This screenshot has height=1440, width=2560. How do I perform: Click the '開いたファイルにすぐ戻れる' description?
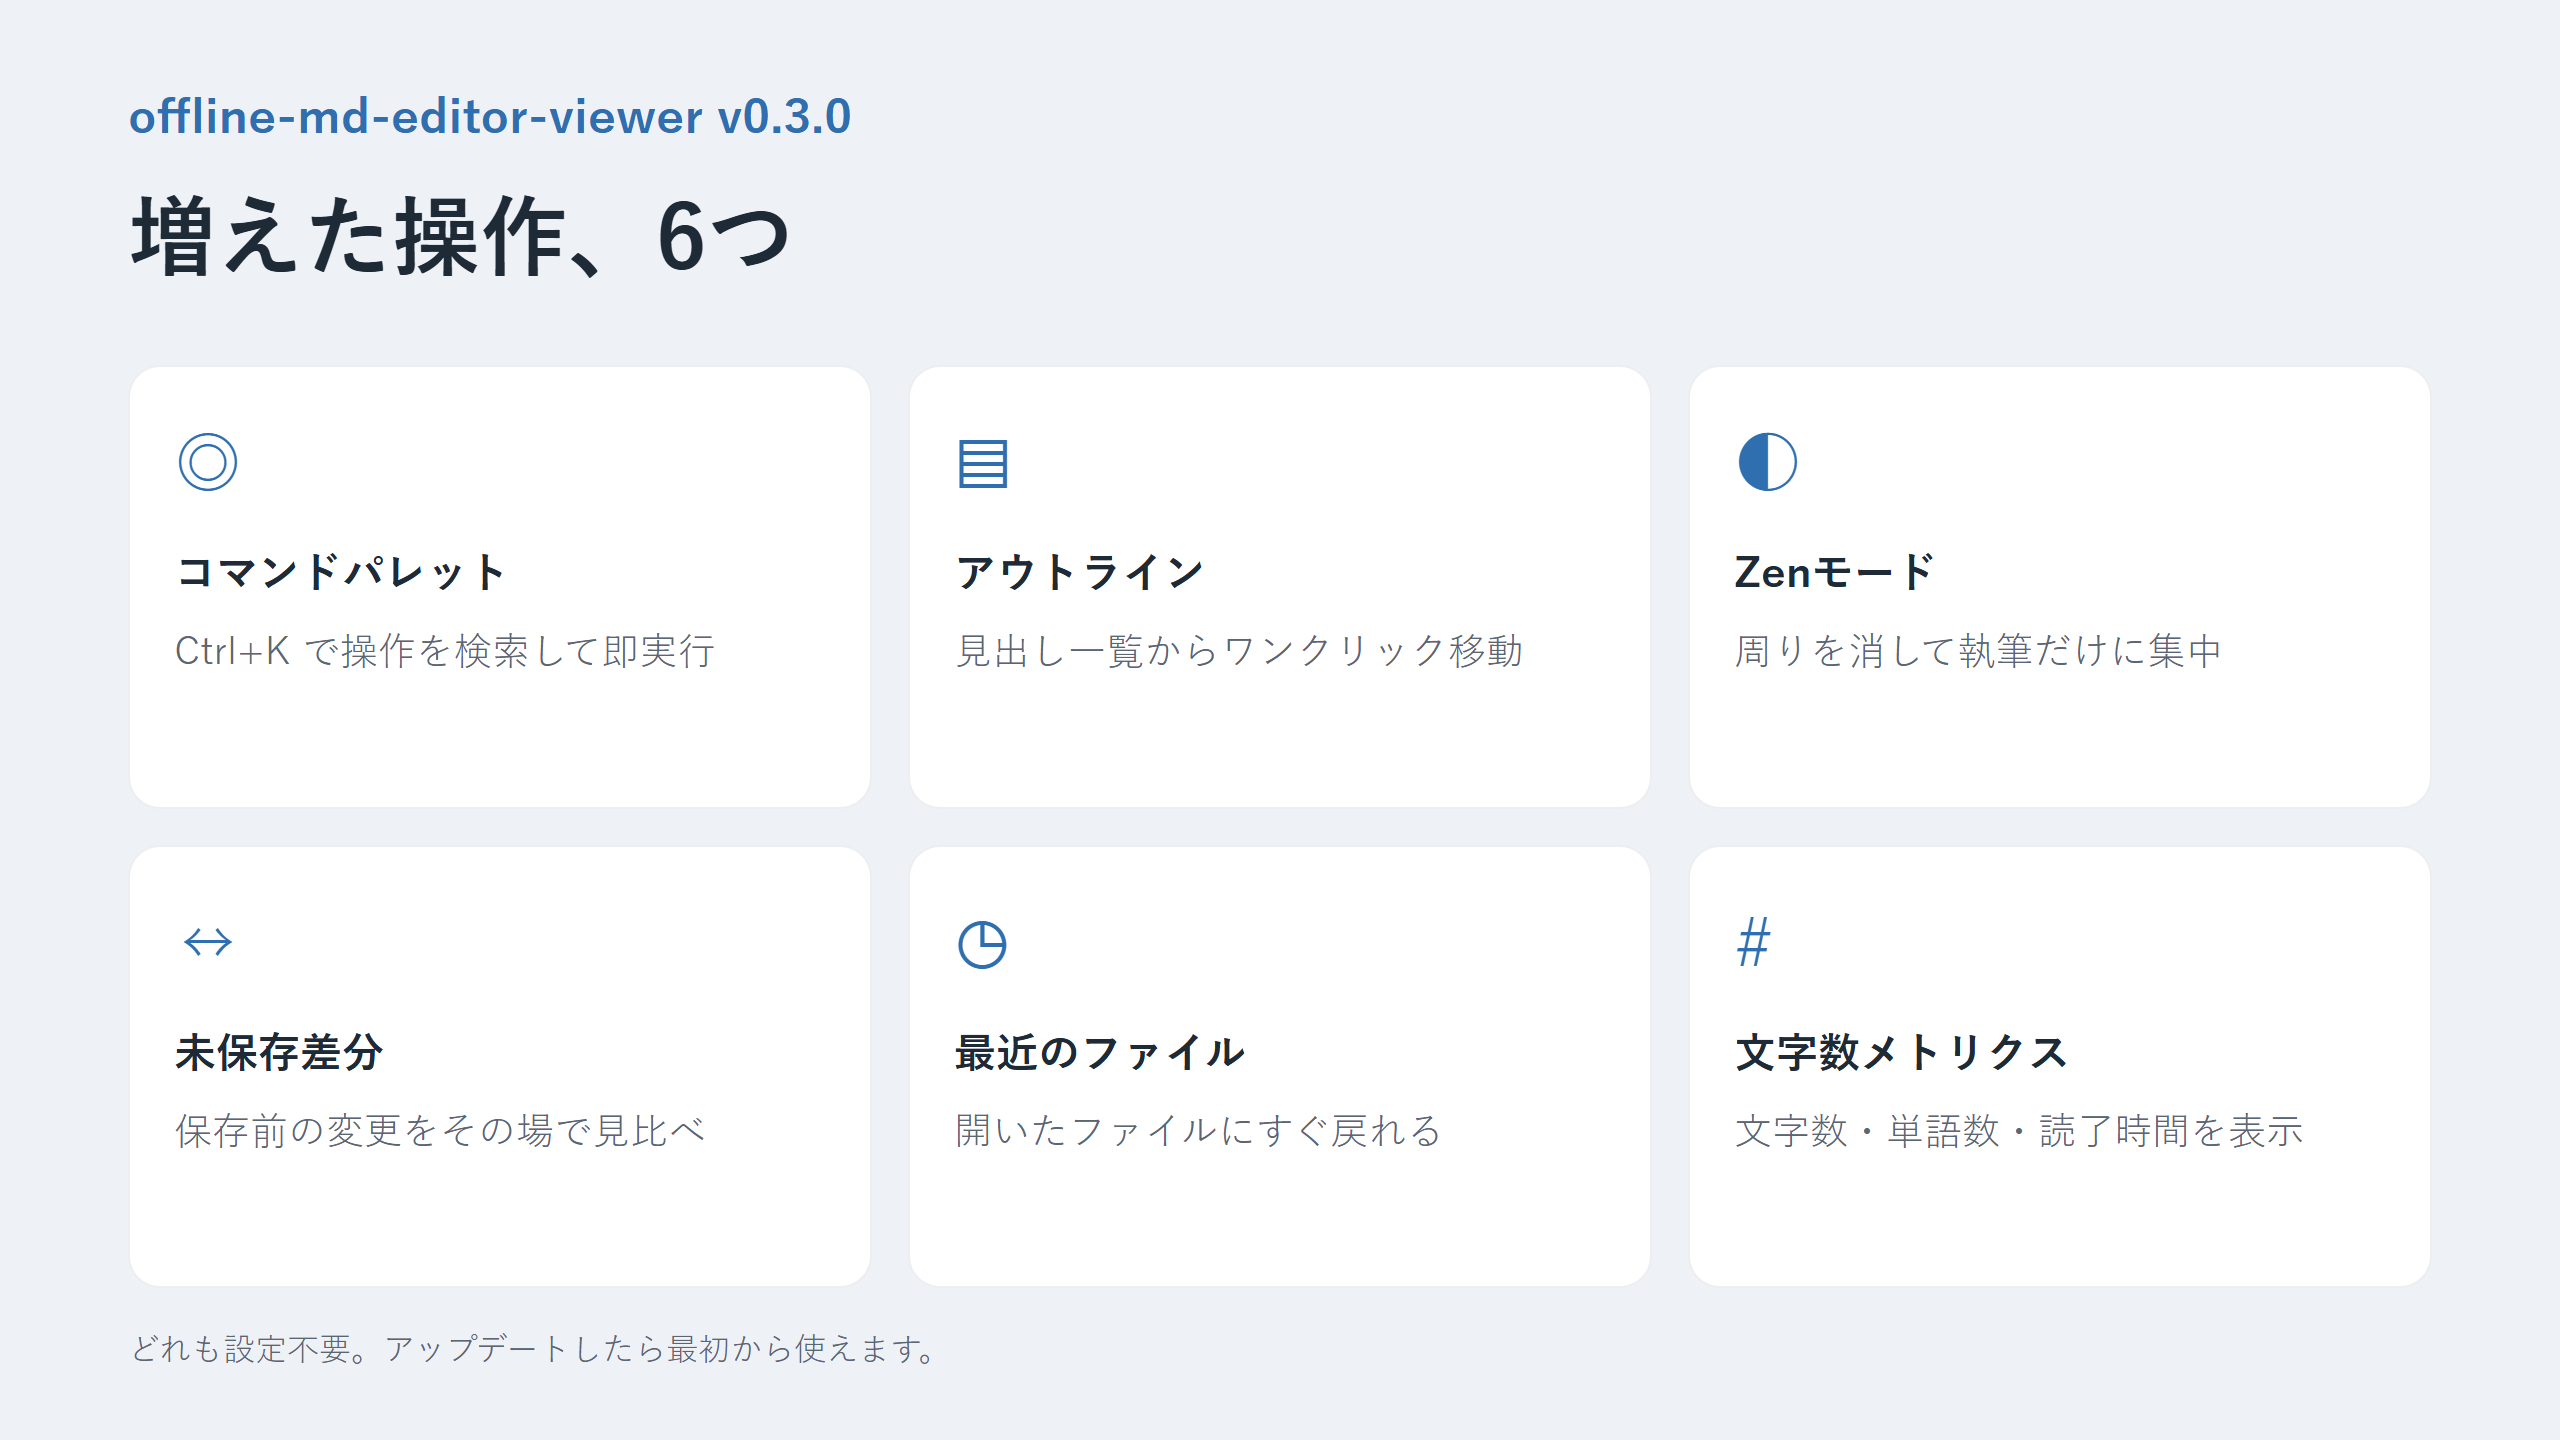point(1198,1131)
